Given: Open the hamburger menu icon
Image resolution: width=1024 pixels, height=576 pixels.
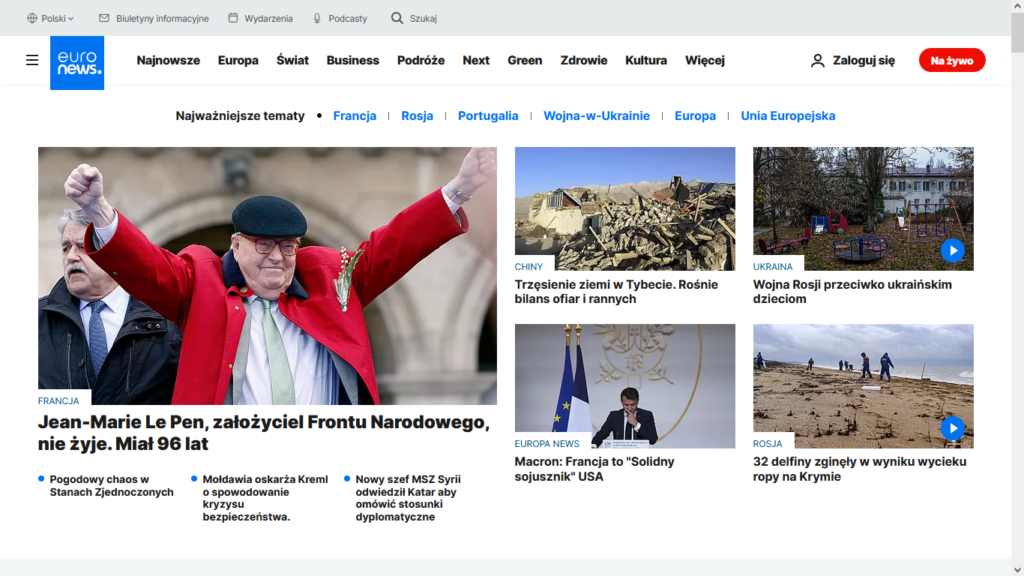Looking at the screenshot, I should coord(32,60).
